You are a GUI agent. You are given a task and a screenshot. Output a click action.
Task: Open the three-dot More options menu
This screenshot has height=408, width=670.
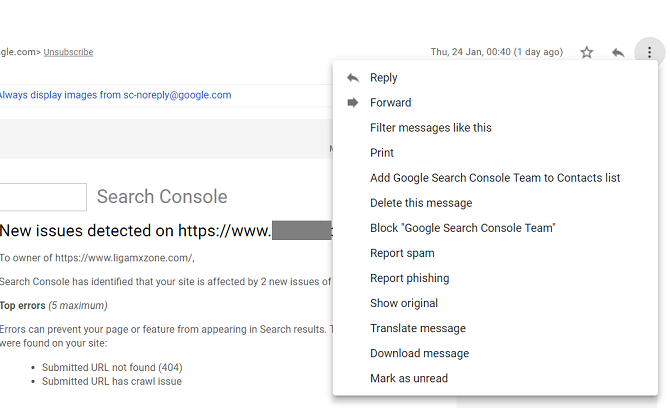point(649,52)
